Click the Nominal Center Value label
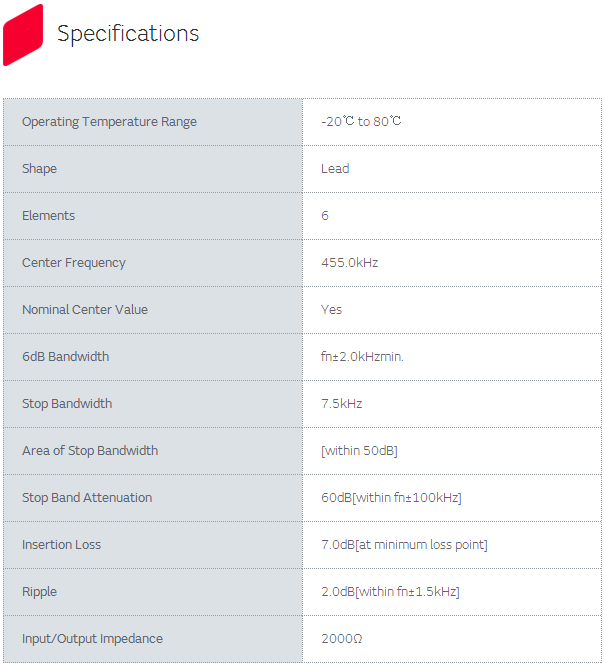 point(84,310)
